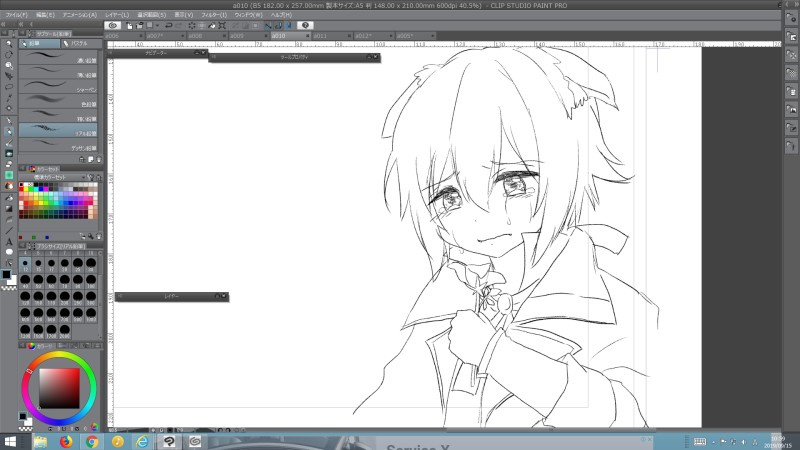Select the Gradient tool
This screenshot has width=800, height=450.
[x=9, y=209]
